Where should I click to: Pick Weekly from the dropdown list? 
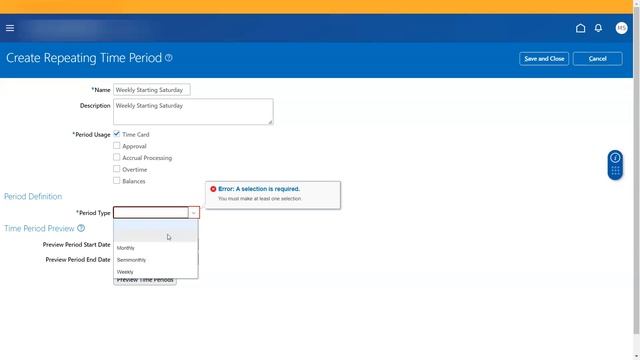click(156, 271)
